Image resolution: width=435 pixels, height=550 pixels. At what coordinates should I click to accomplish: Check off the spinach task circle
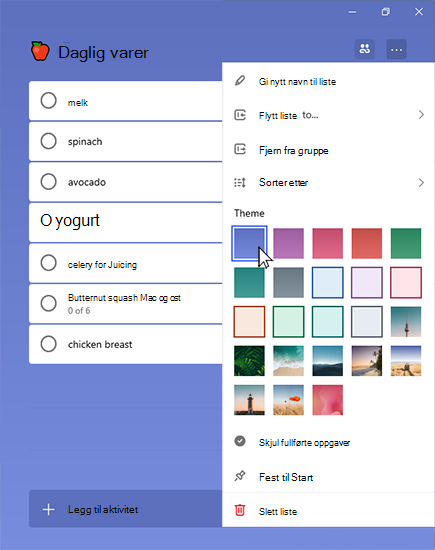(48, 141)
